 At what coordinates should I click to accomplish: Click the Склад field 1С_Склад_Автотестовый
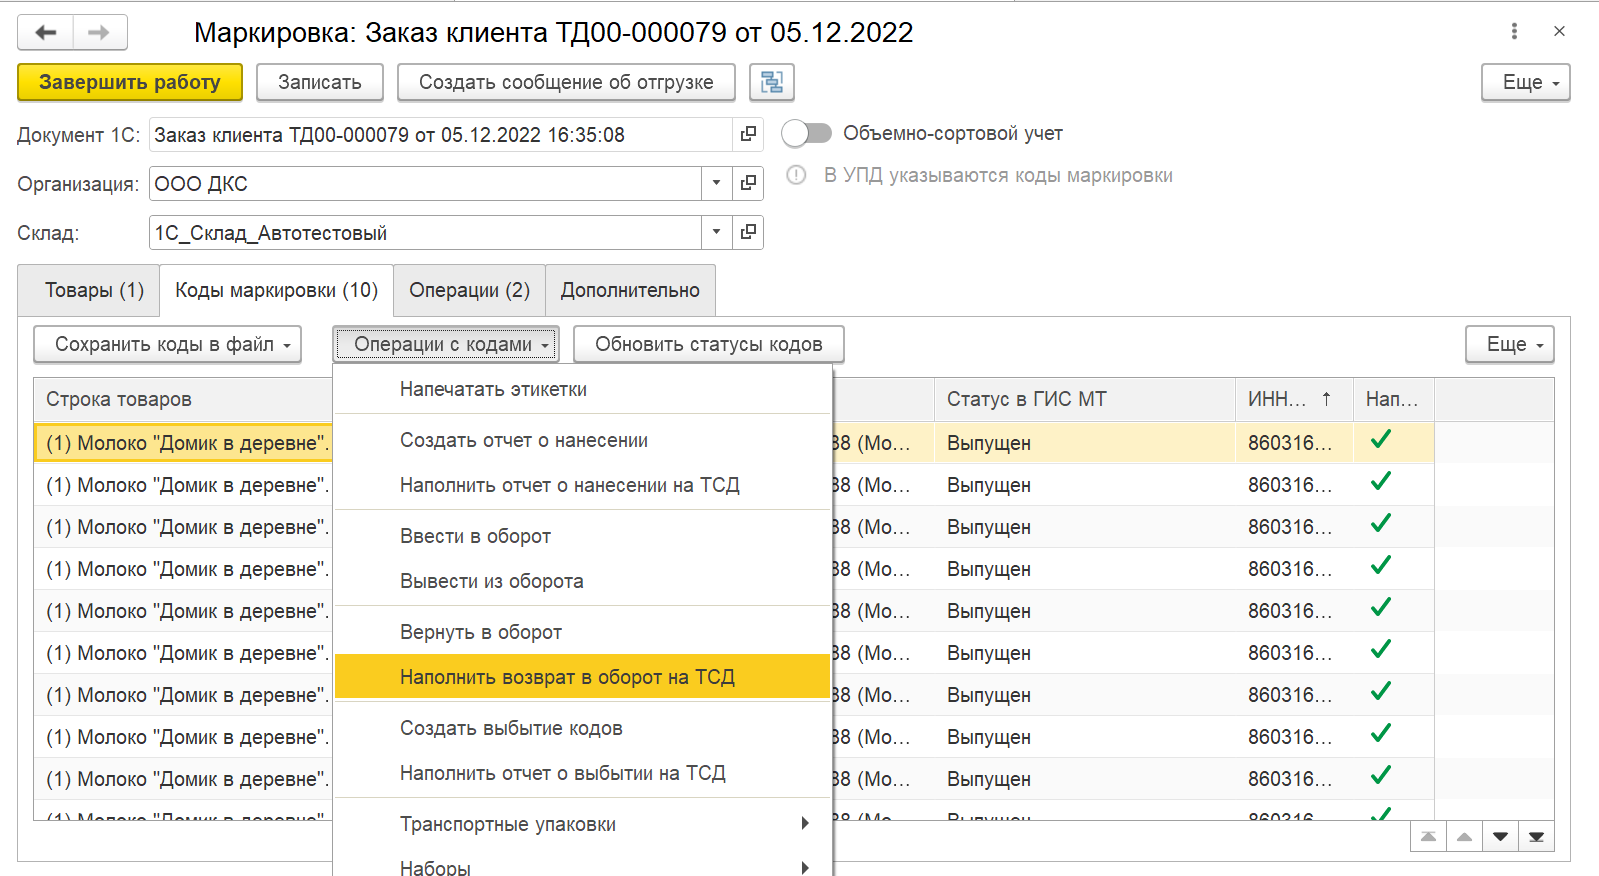[425, 232]
